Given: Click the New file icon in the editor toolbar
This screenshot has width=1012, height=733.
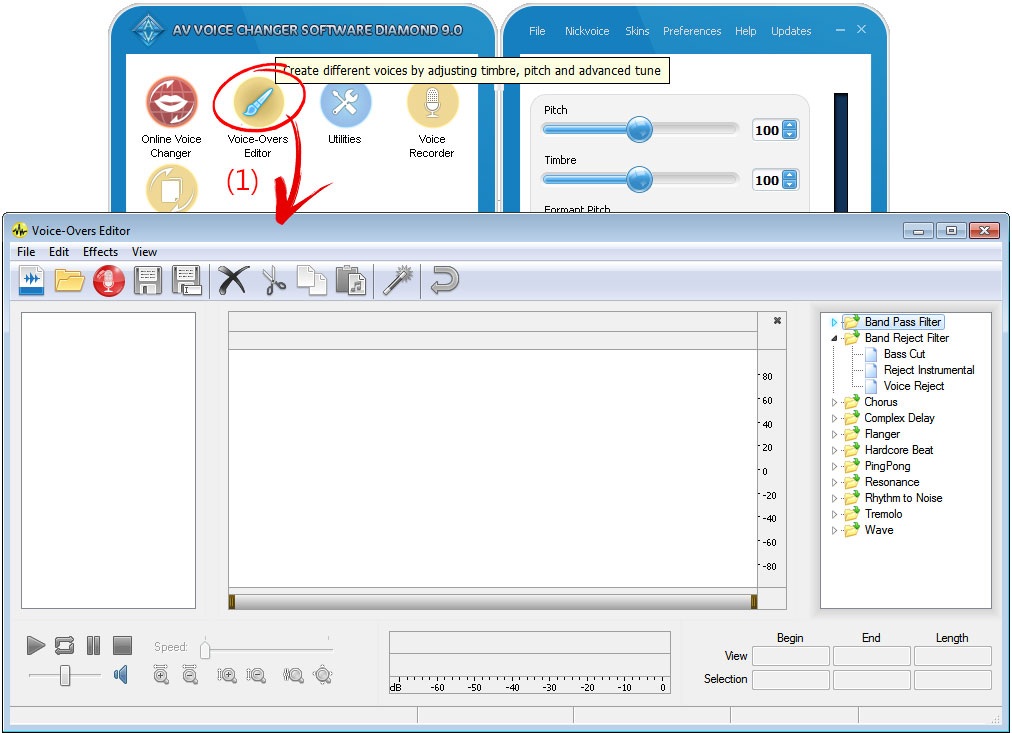Looking at the screenshot, I should (x=32, y=281).
